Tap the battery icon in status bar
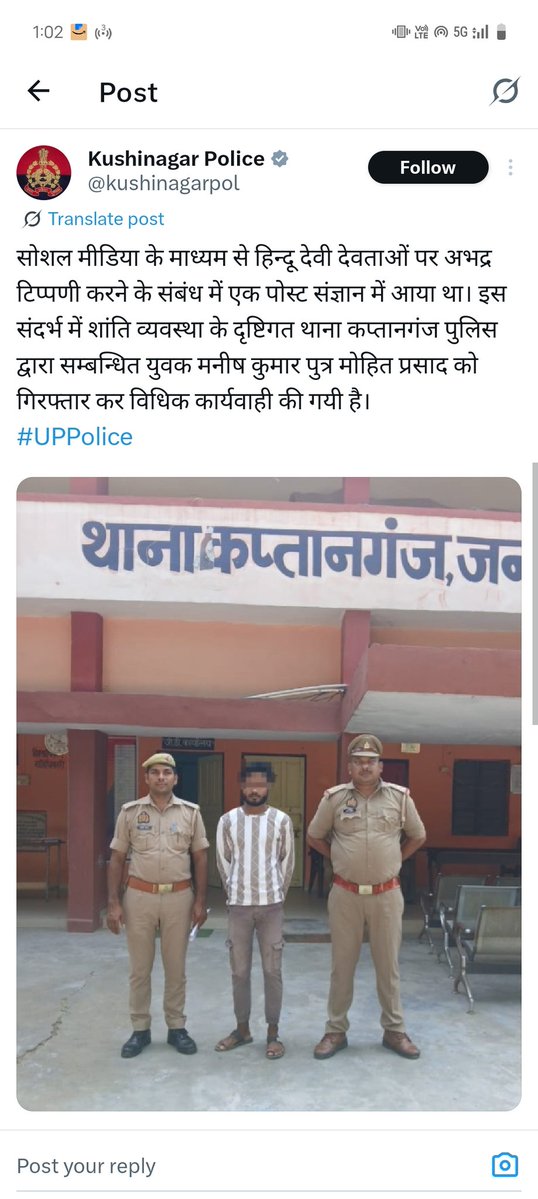 tap(501, 32)
